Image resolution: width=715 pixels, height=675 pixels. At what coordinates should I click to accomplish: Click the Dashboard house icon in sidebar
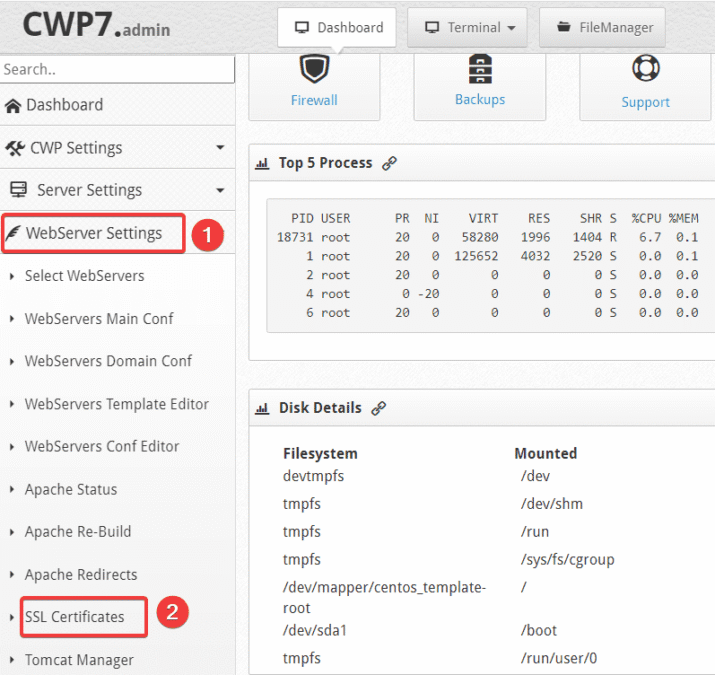click(13, 105)
